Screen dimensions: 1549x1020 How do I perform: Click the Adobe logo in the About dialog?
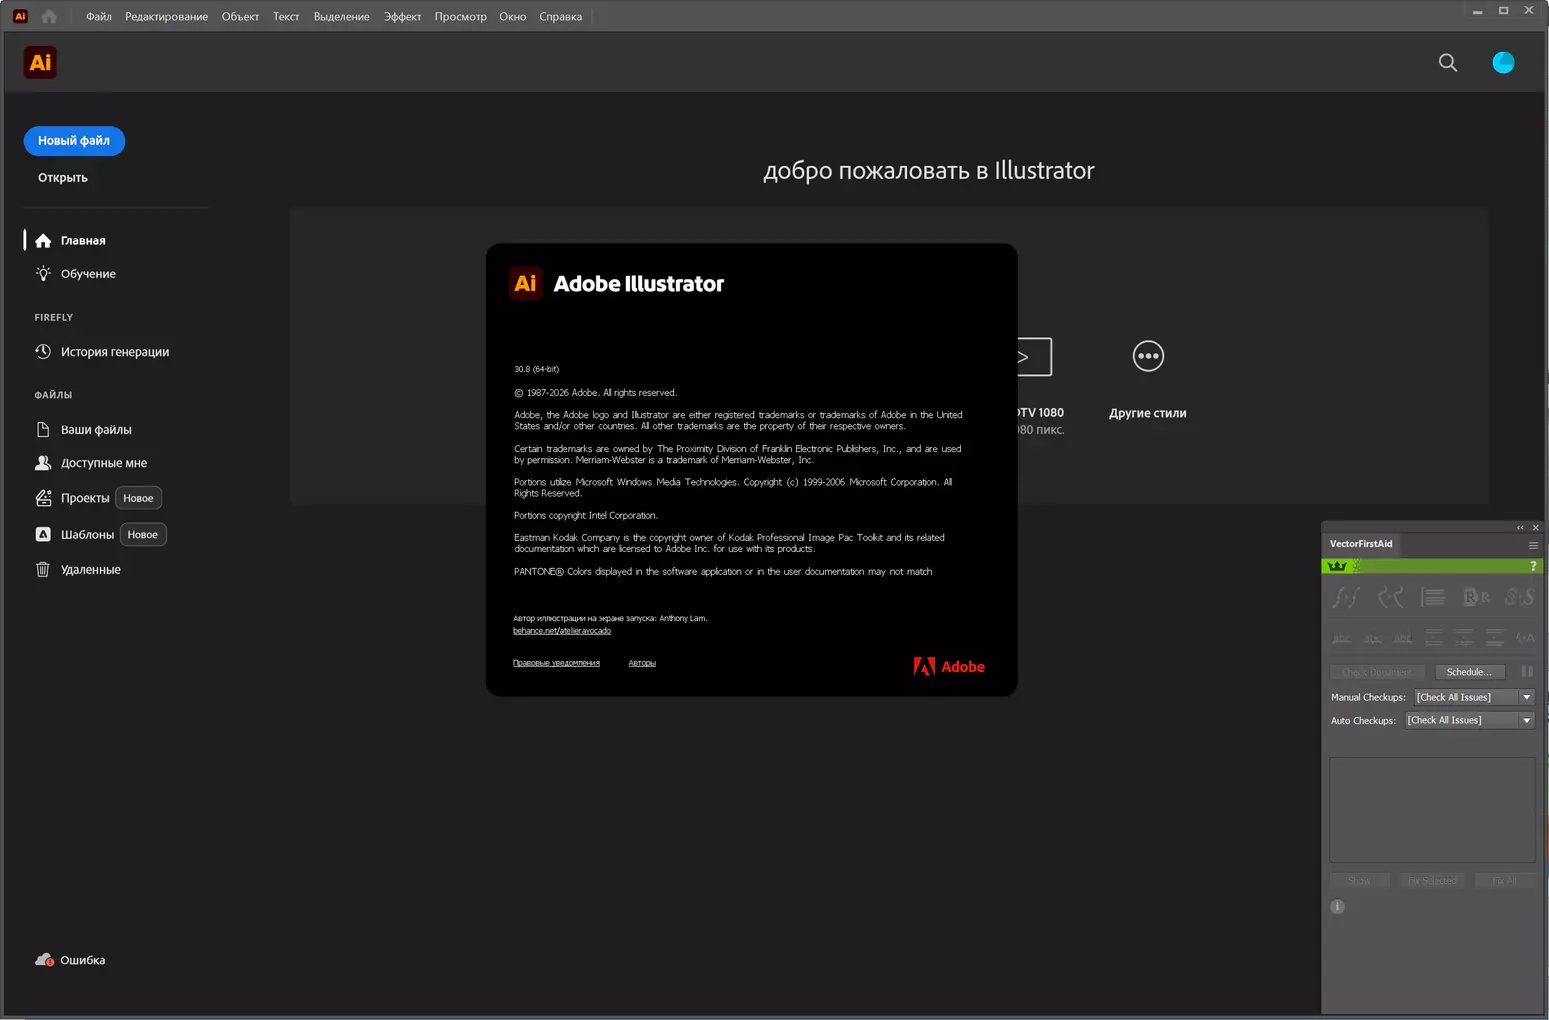tap(948, 667)
